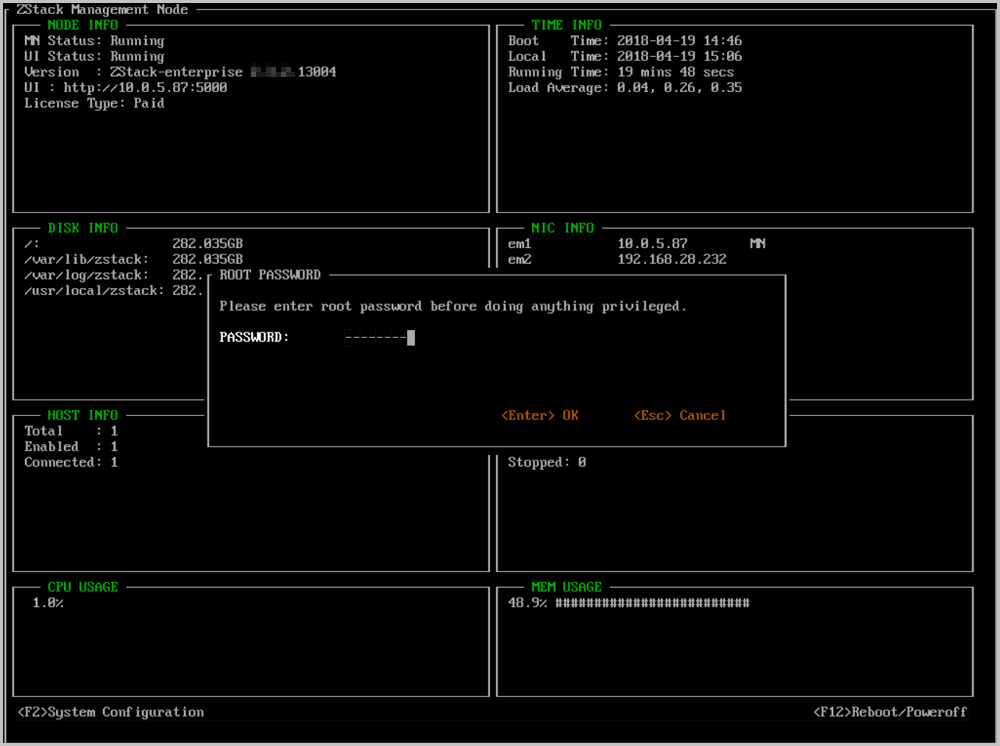Click the Enter OK button
The image size is (1000, 746).
tap(540, 415)
